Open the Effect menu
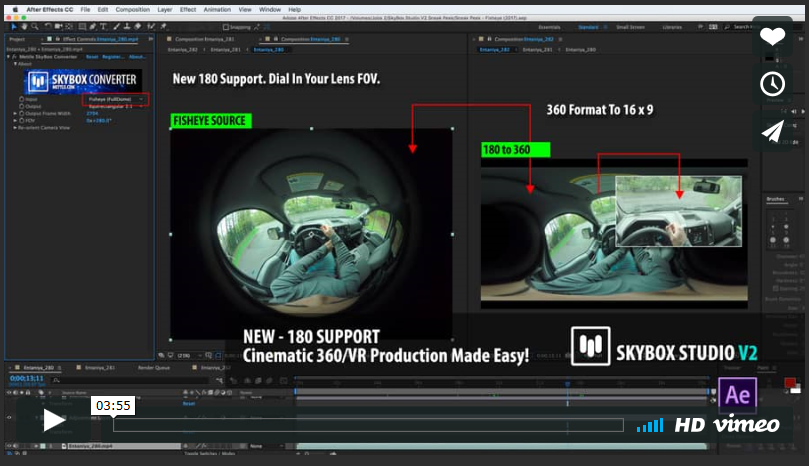The width and height of the screenshot is (809, 466). click(188, 9)
